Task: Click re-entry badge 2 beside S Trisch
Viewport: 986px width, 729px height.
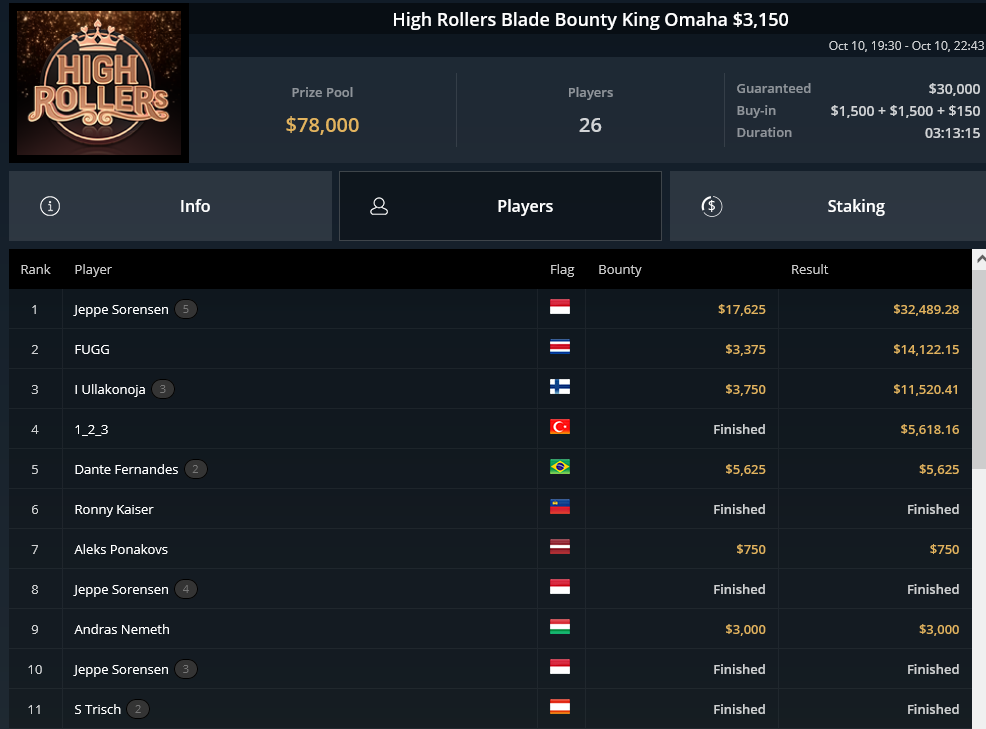Action: tap(138, 709)
